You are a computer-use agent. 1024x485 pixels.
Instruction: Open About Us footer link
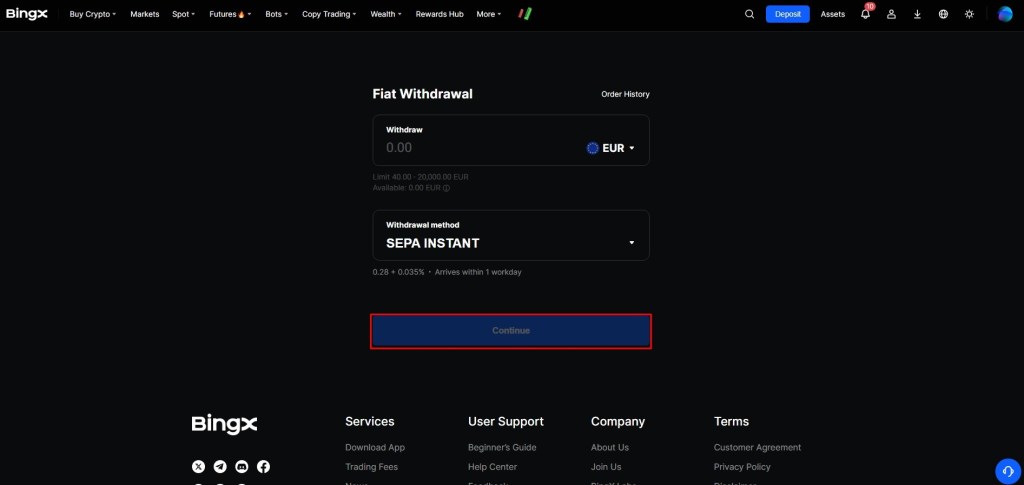coord(609,447)
